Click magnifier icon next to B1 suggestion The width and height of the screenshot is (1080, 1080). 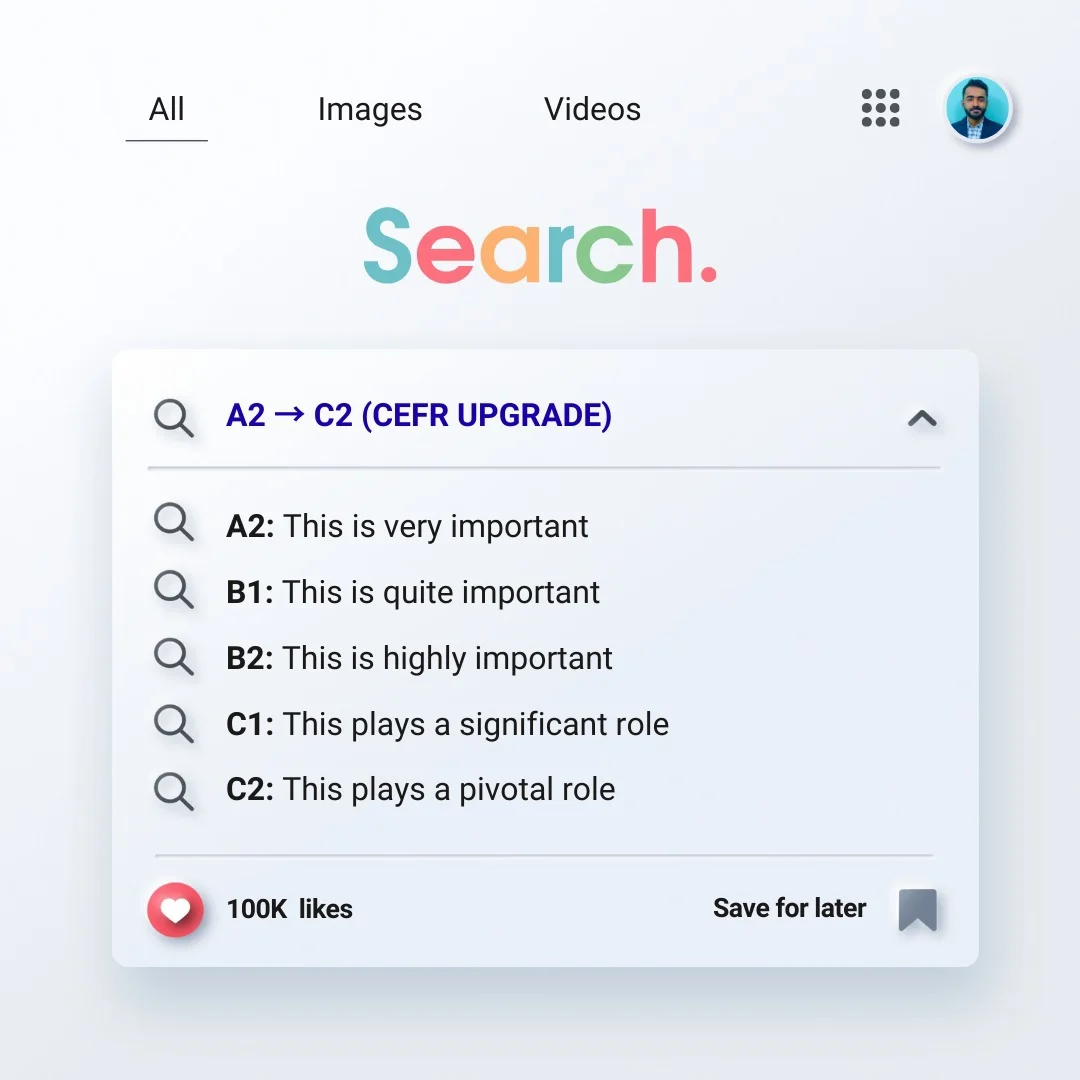click(174, 590)
